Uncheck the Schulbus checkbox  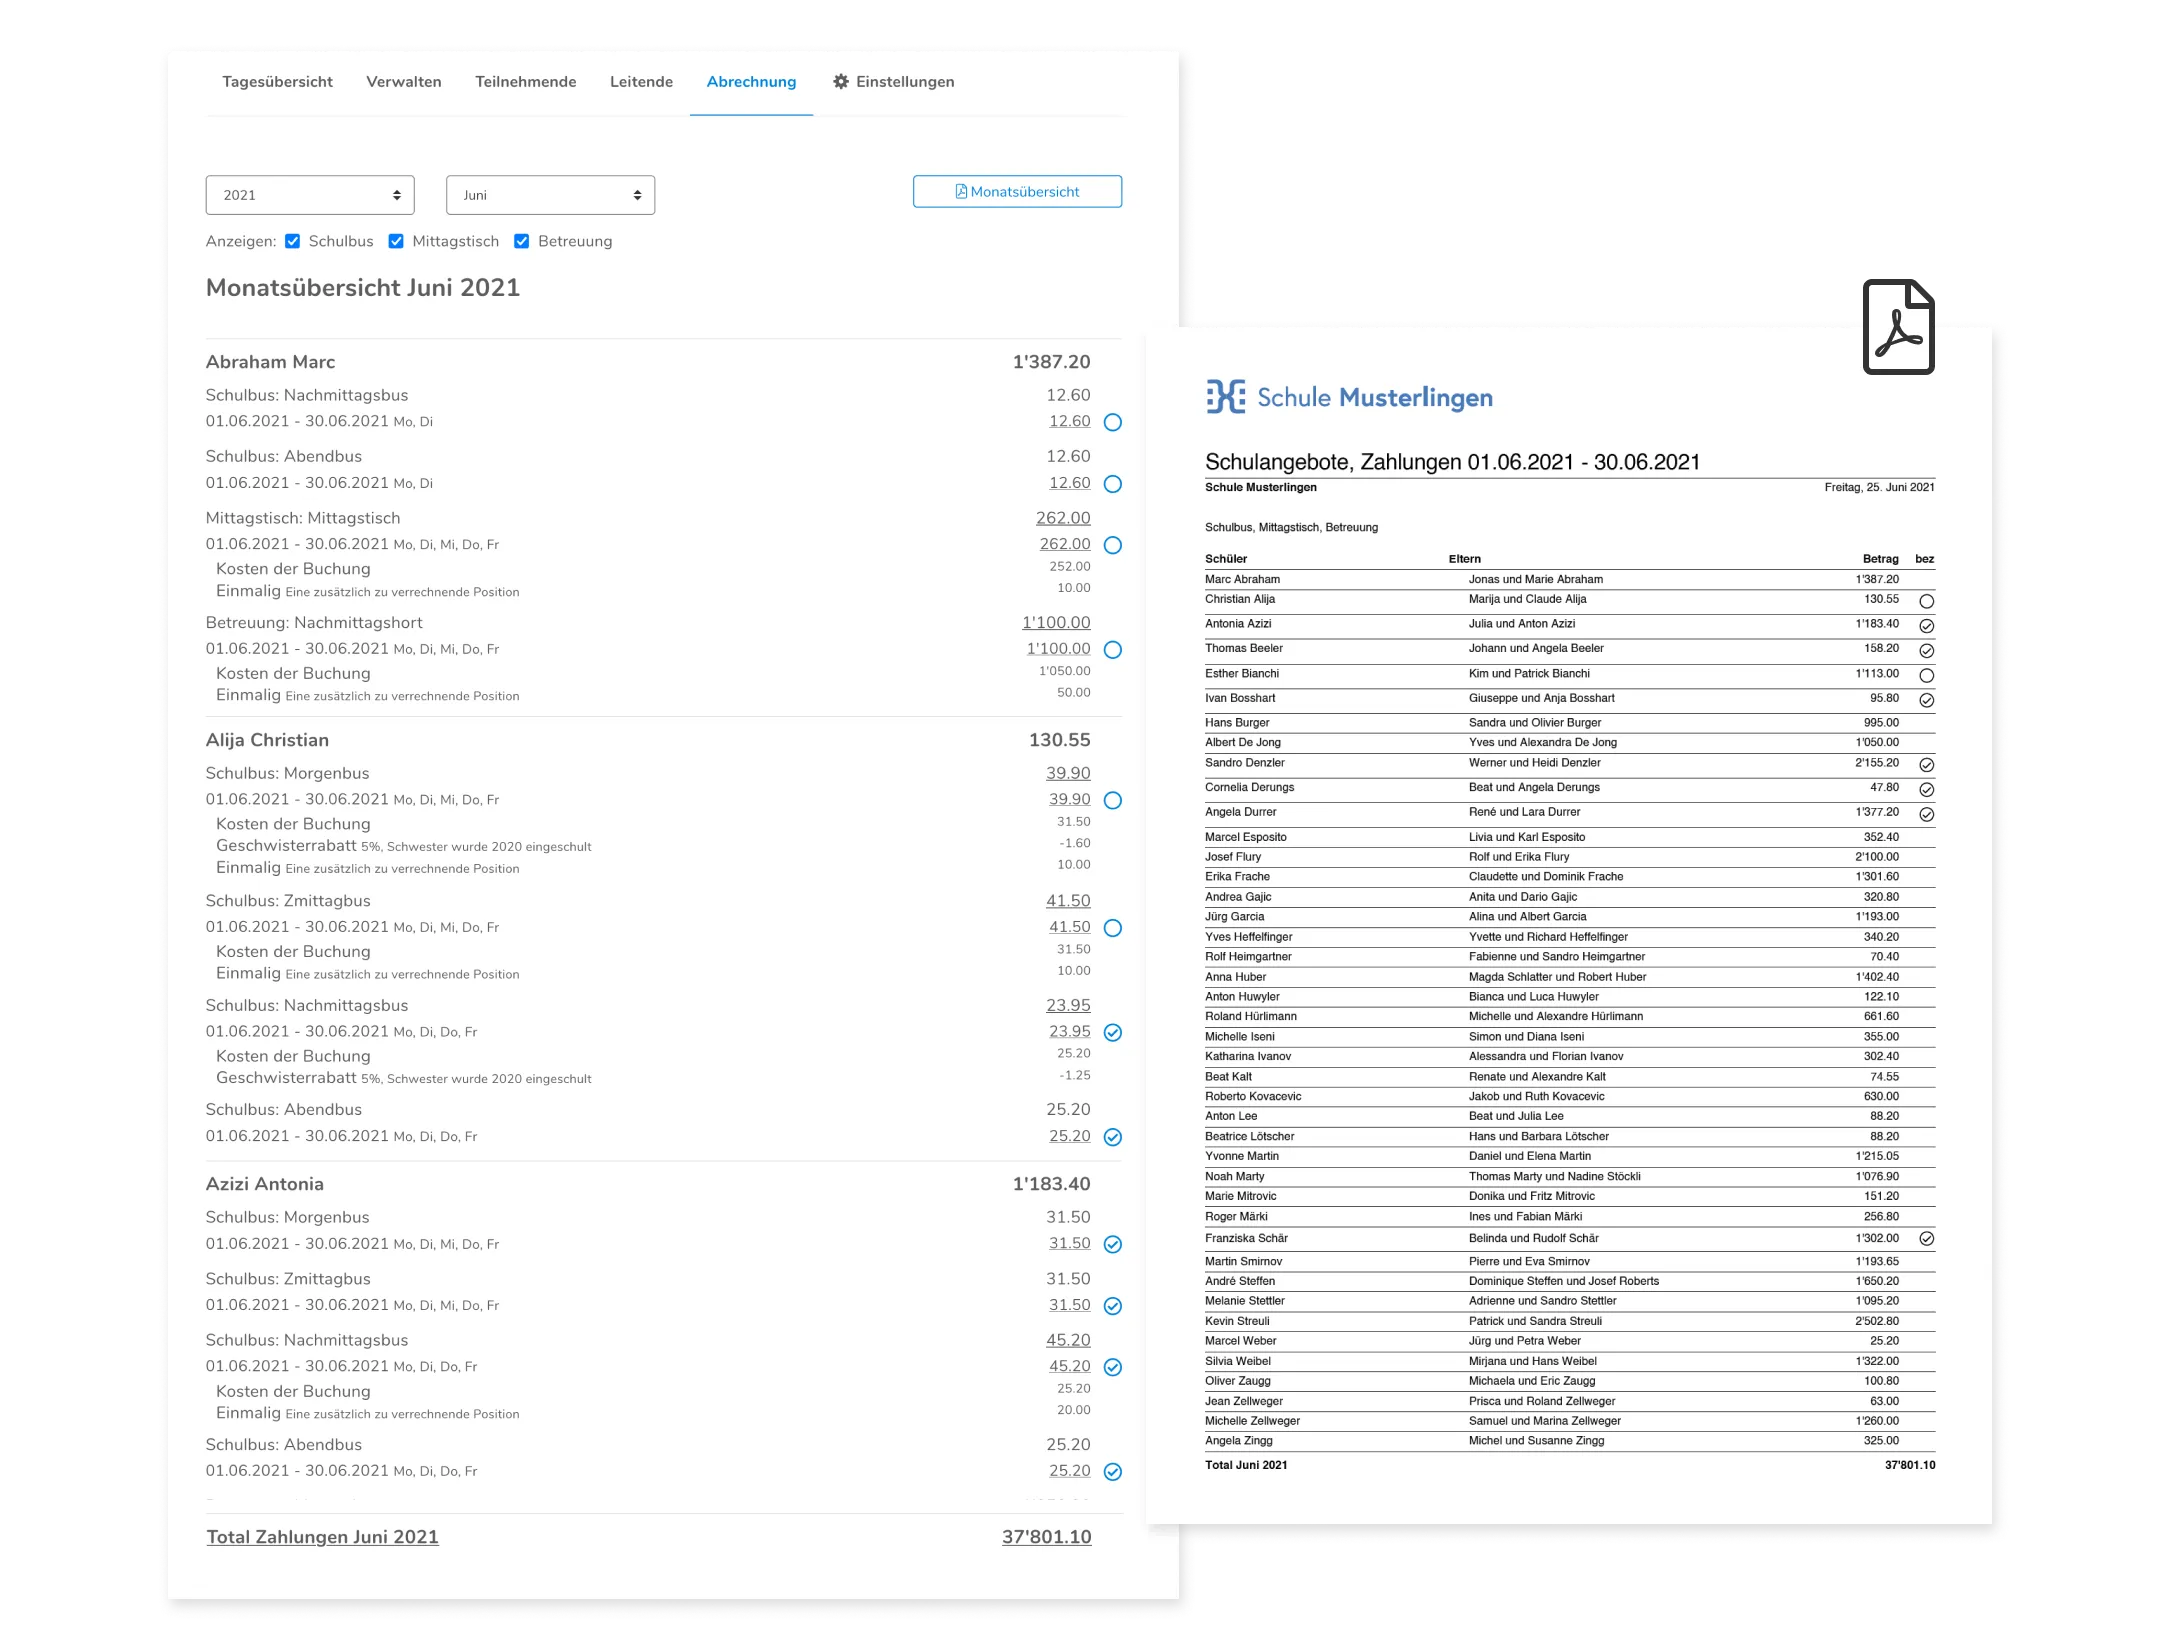pyautogui.click(x=293, y=241)
